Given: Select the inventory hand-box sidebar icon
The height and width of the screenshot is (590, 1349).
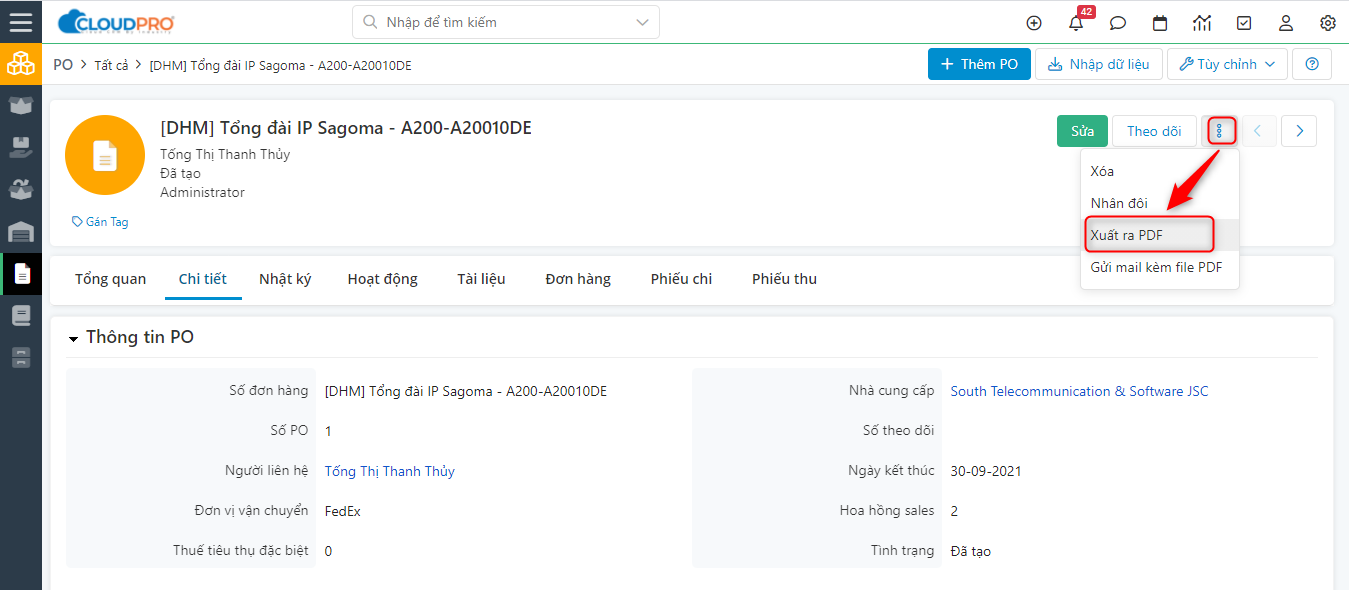Looking at the screenshot, I should click(x=21, y=148).
